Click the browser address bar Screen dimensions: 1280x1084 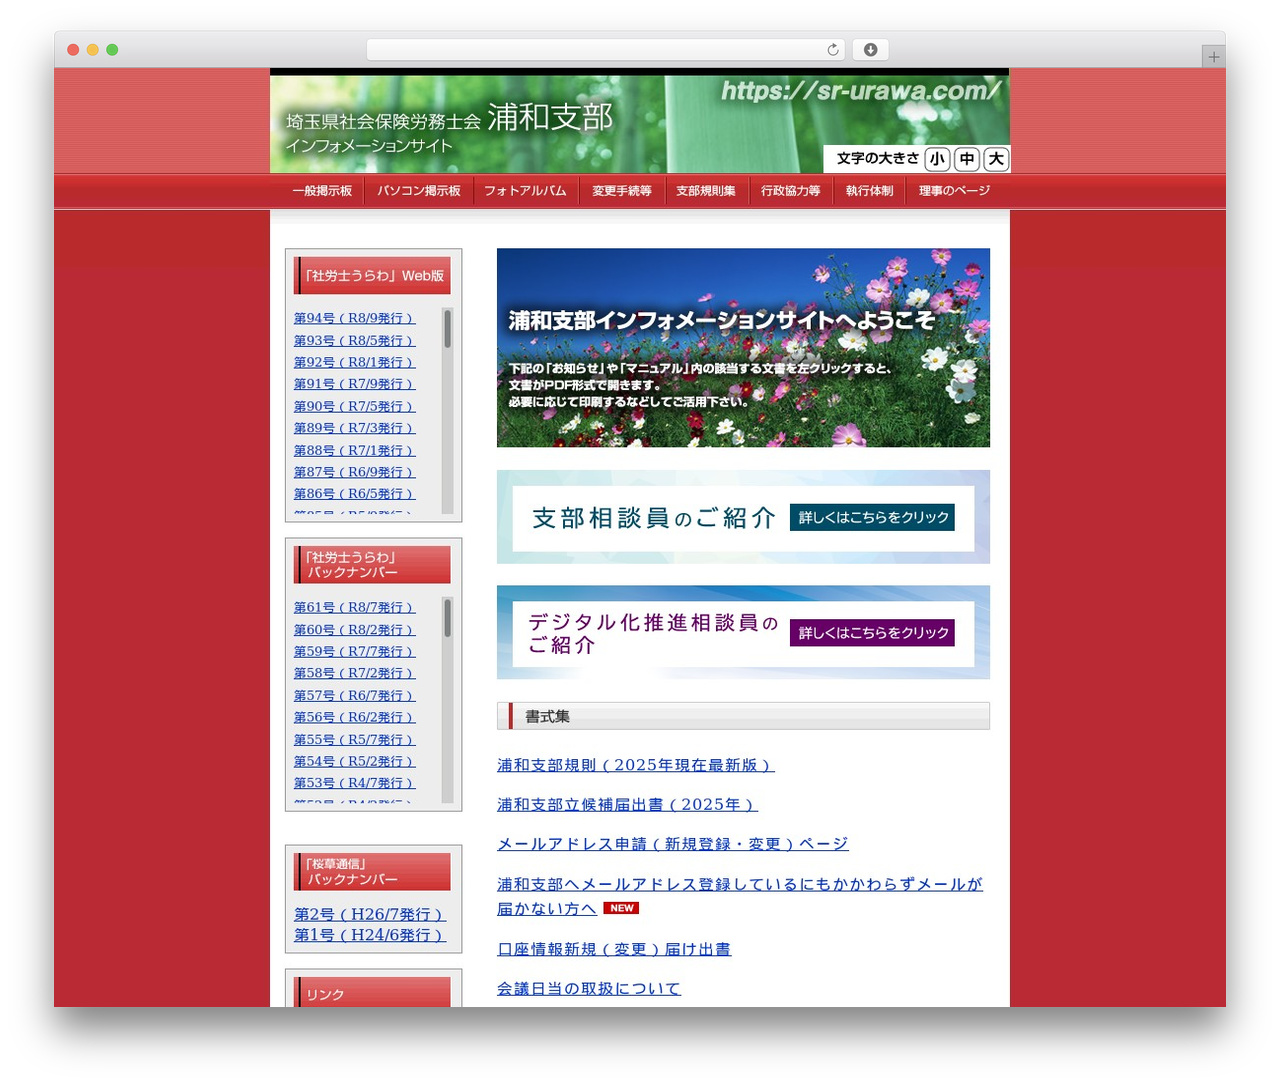[606, 50]
